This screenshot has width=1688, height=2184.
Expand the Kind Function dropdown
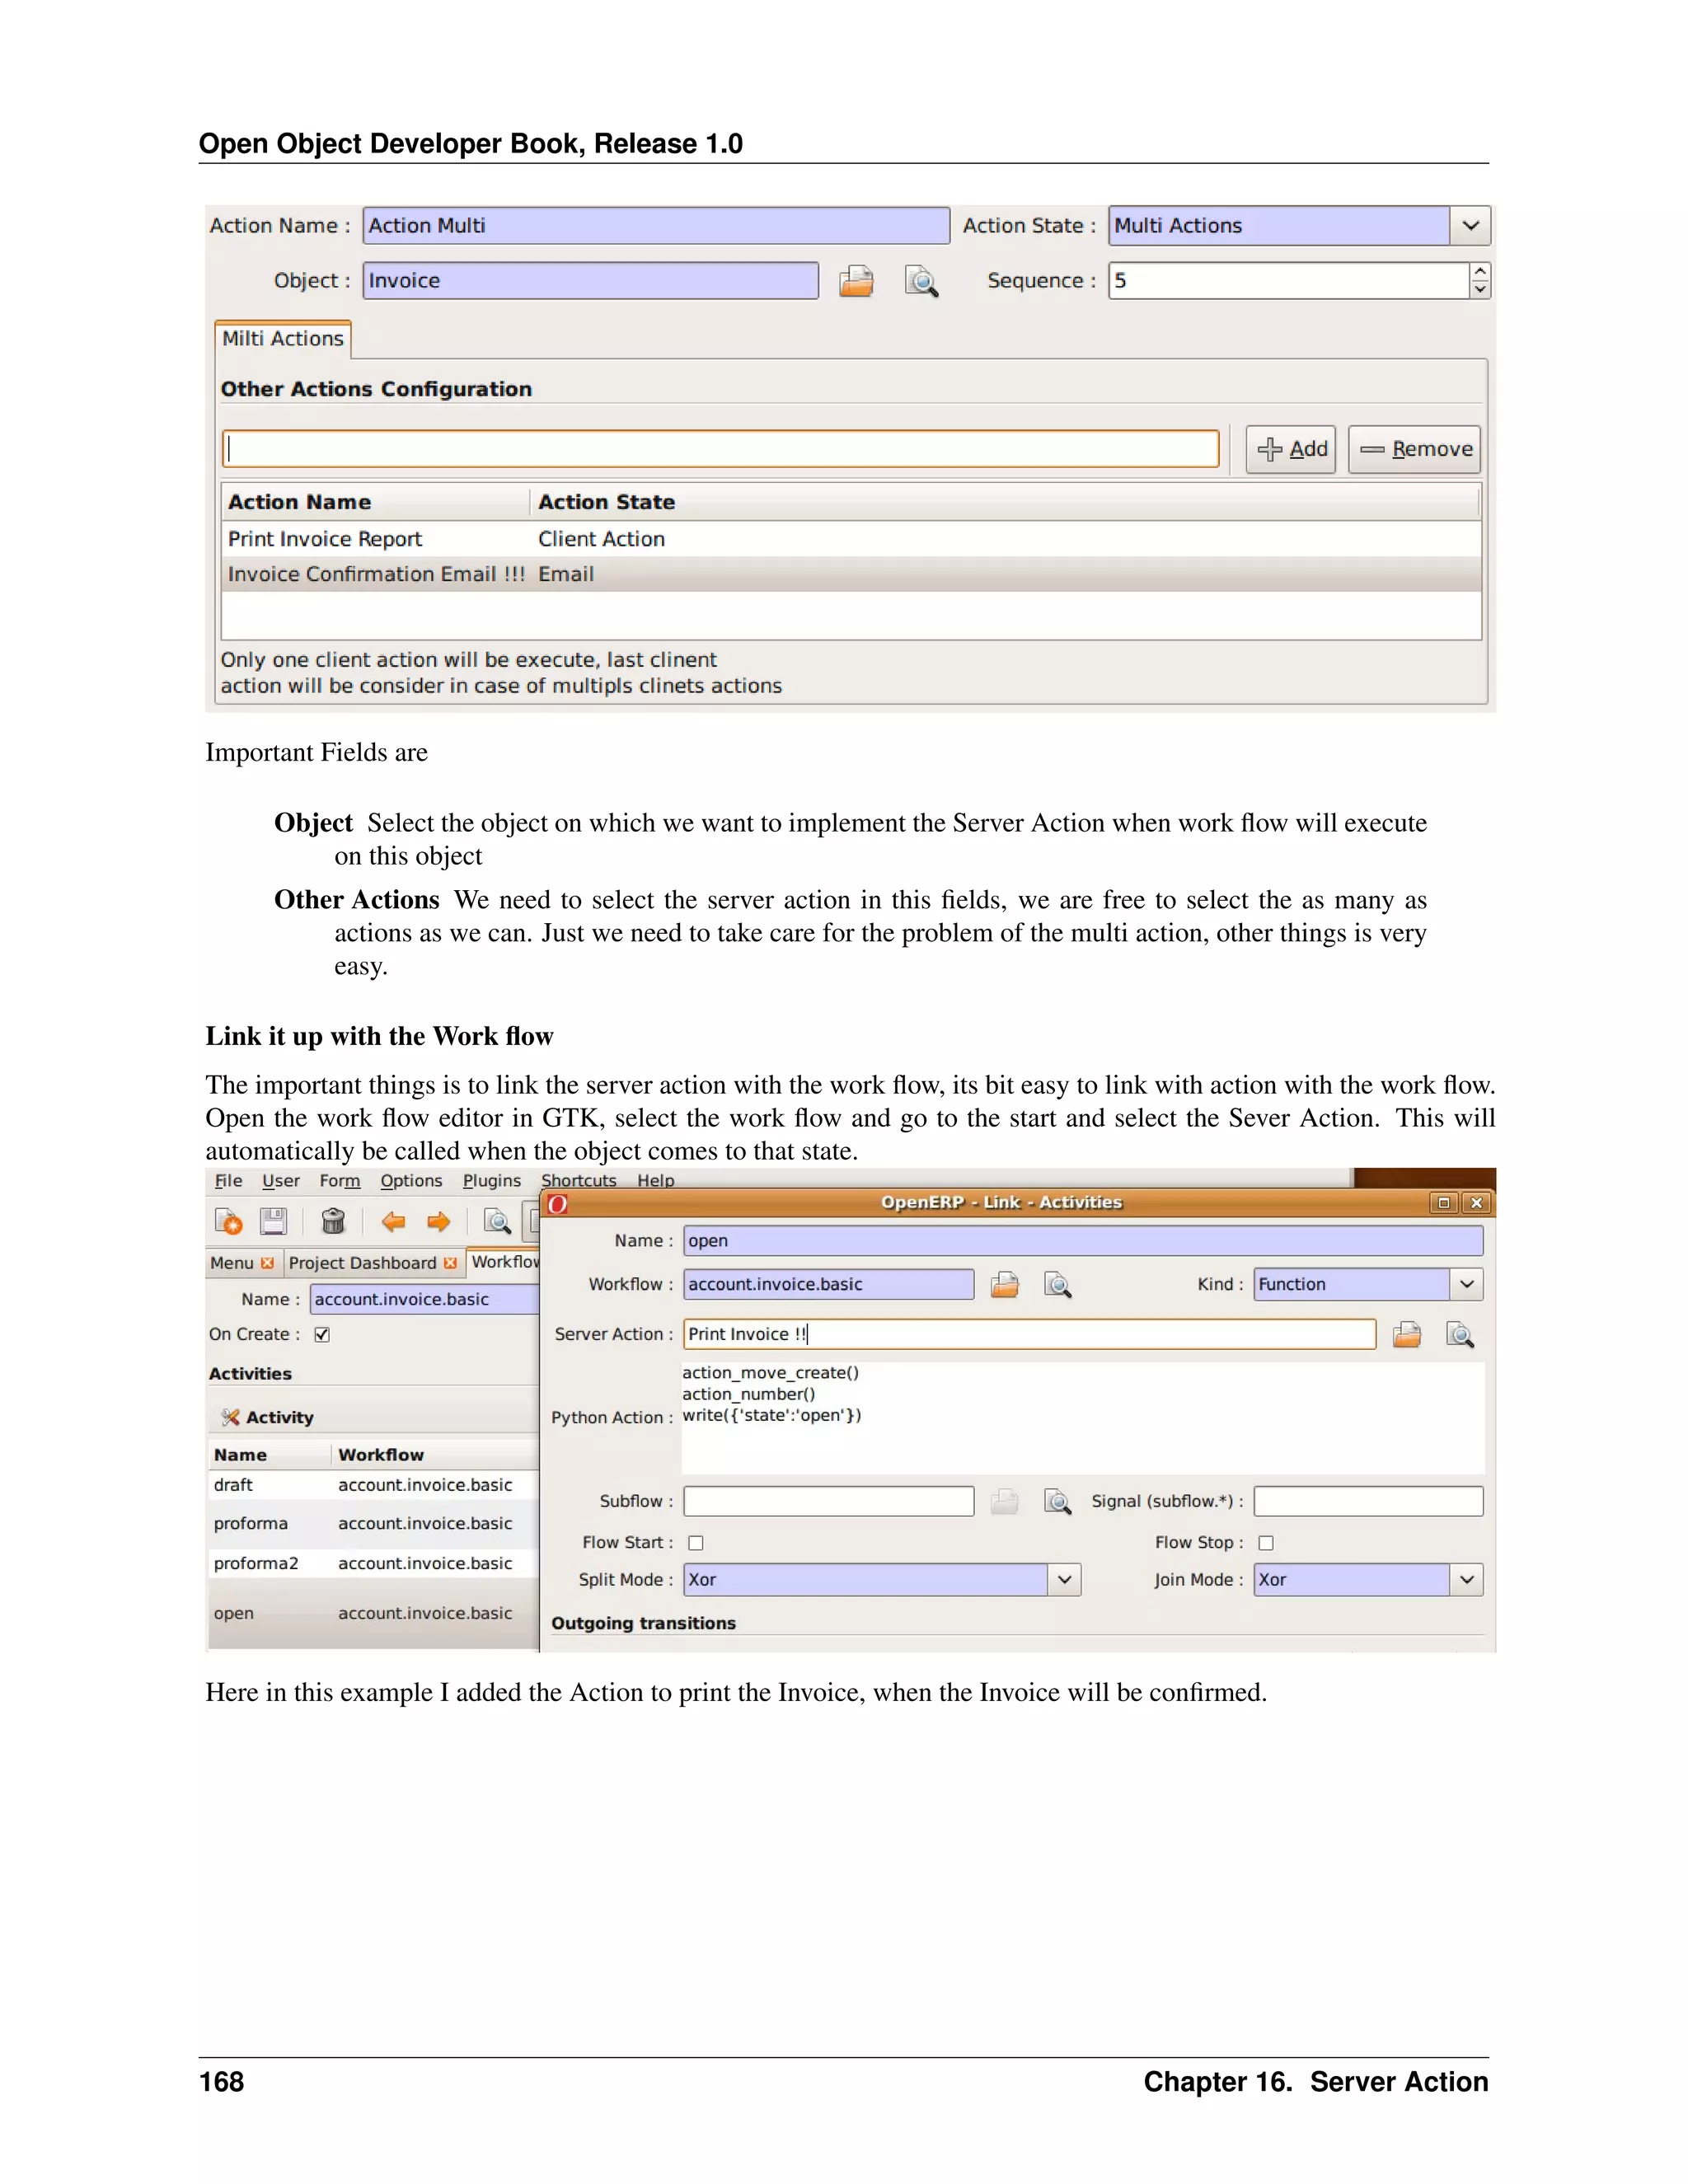click(1466, 1284)
